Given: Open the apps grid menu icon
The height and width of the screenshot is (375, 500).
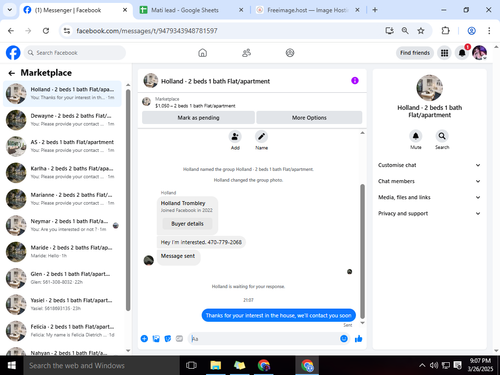Looking at the screenshot, I should [444, 53].
